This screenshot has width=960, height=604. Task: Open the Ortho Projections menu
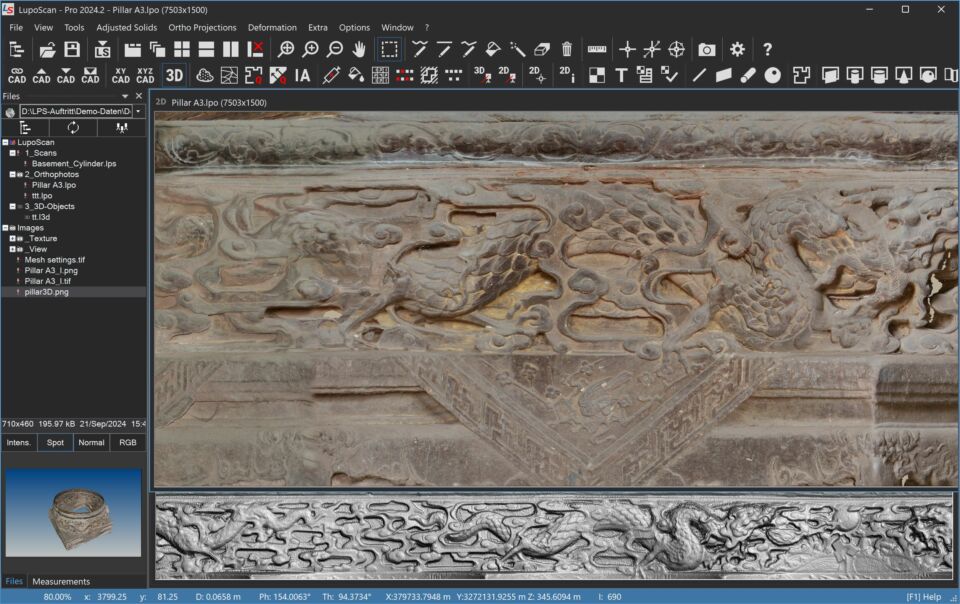tap(202, 27)
